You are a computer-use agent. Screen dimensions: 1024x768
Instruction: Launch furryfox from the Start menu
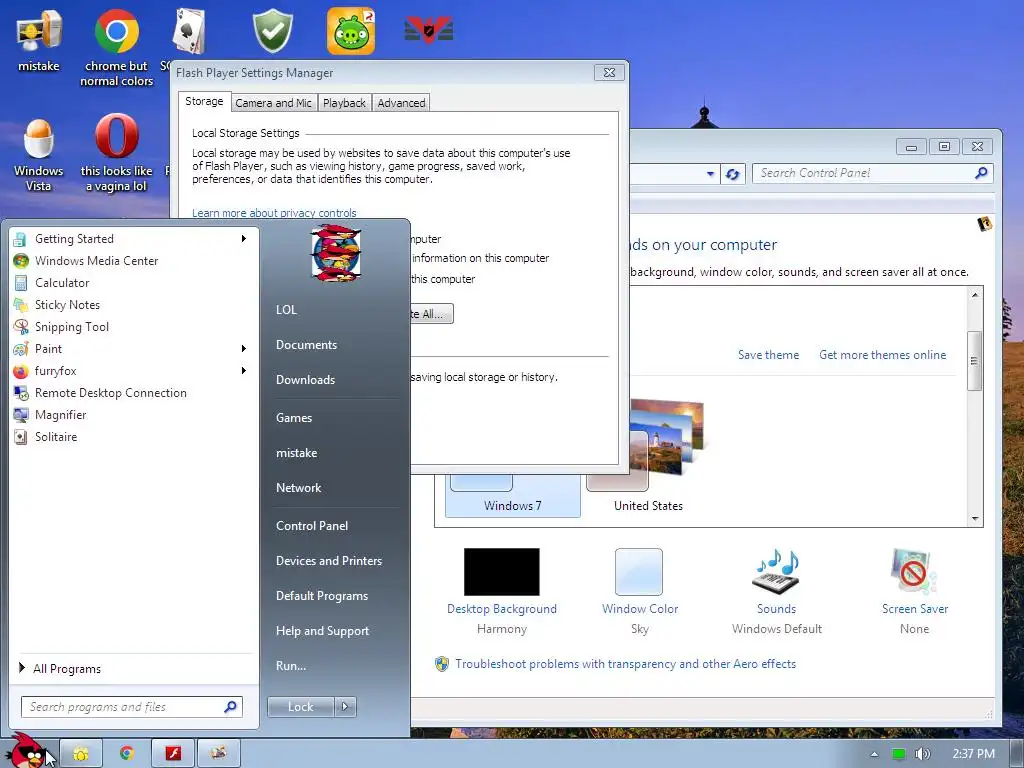coord(131,371)
